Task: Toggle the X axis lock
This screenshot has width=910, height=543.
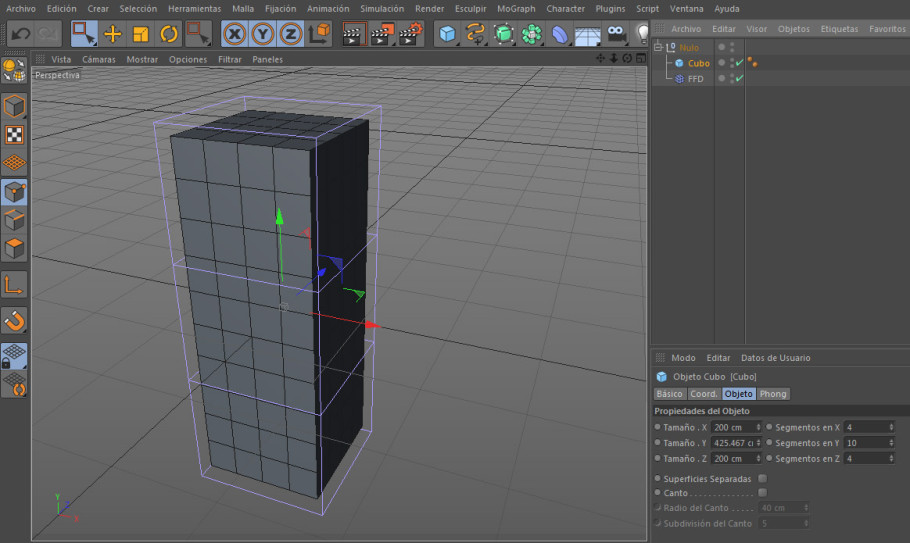Action: 234,34
